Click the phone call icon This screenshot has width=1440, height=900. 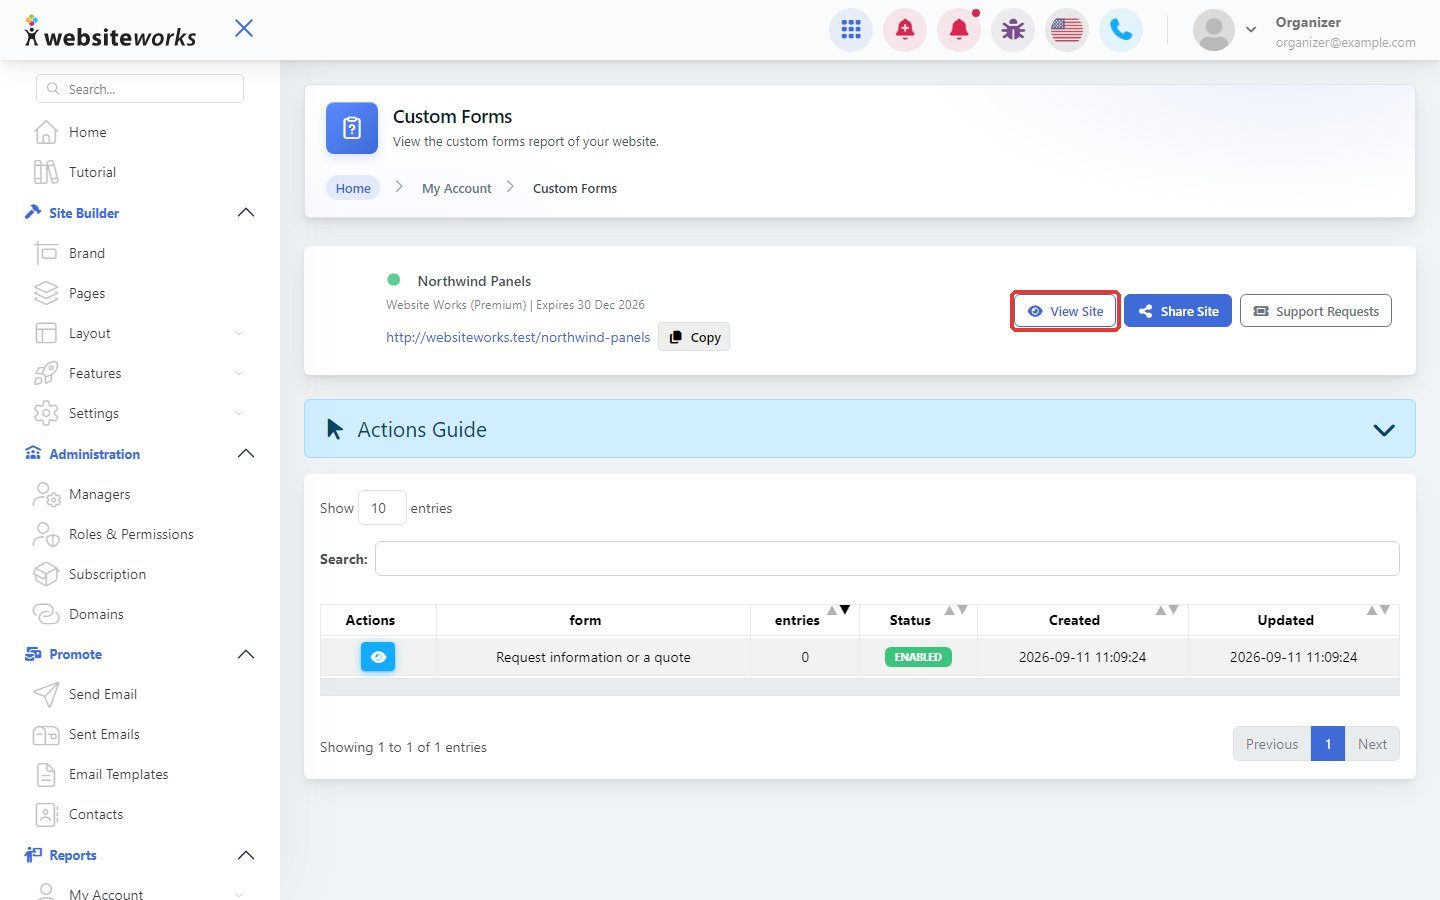coord(1121,30)
